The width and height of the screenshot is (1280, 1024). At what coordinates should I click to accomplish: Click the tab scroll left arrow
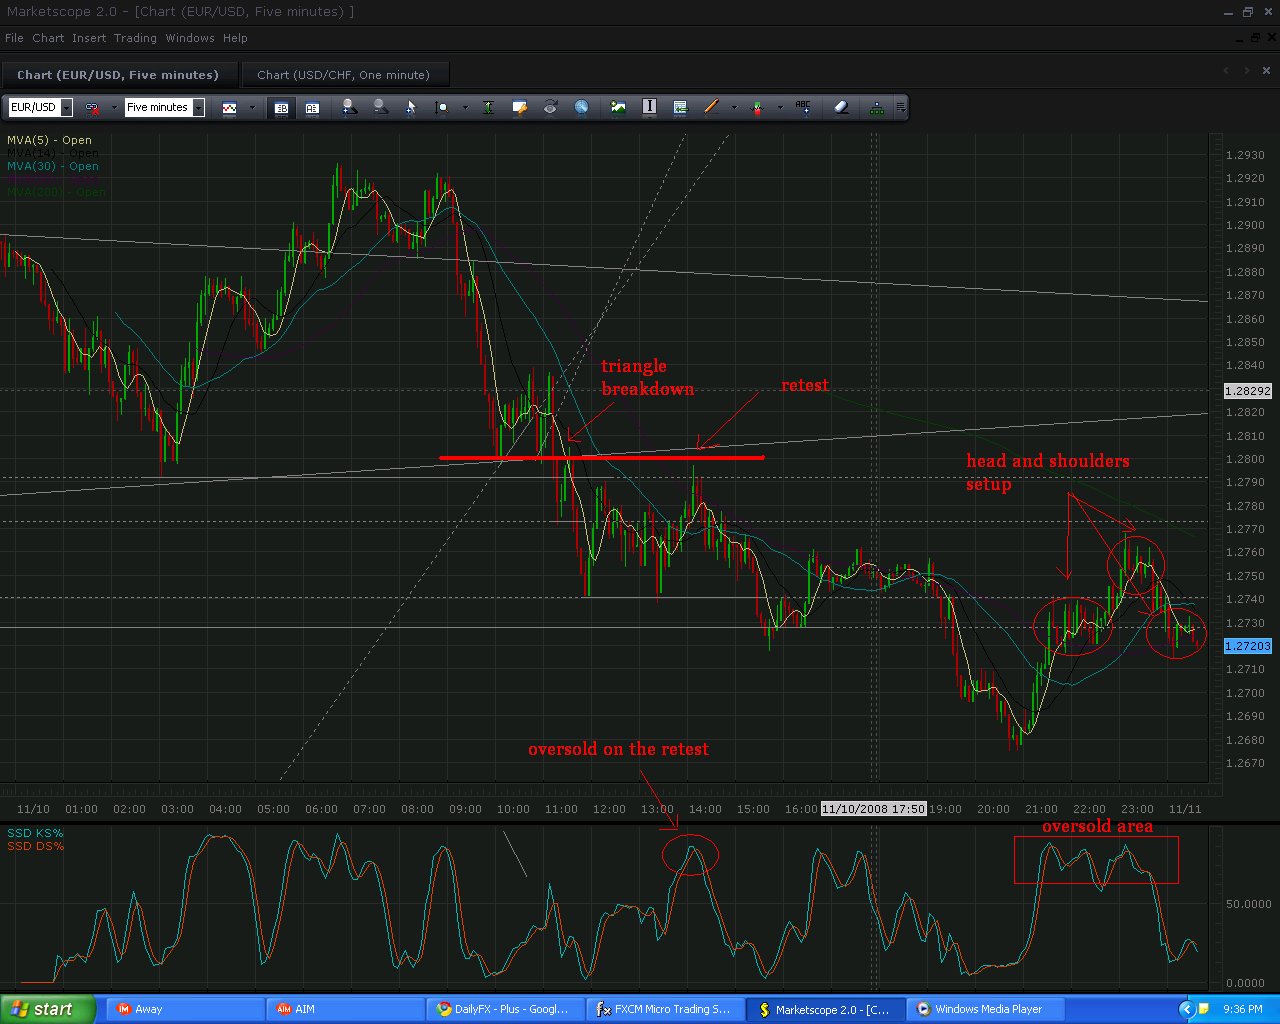[1227, 71]
